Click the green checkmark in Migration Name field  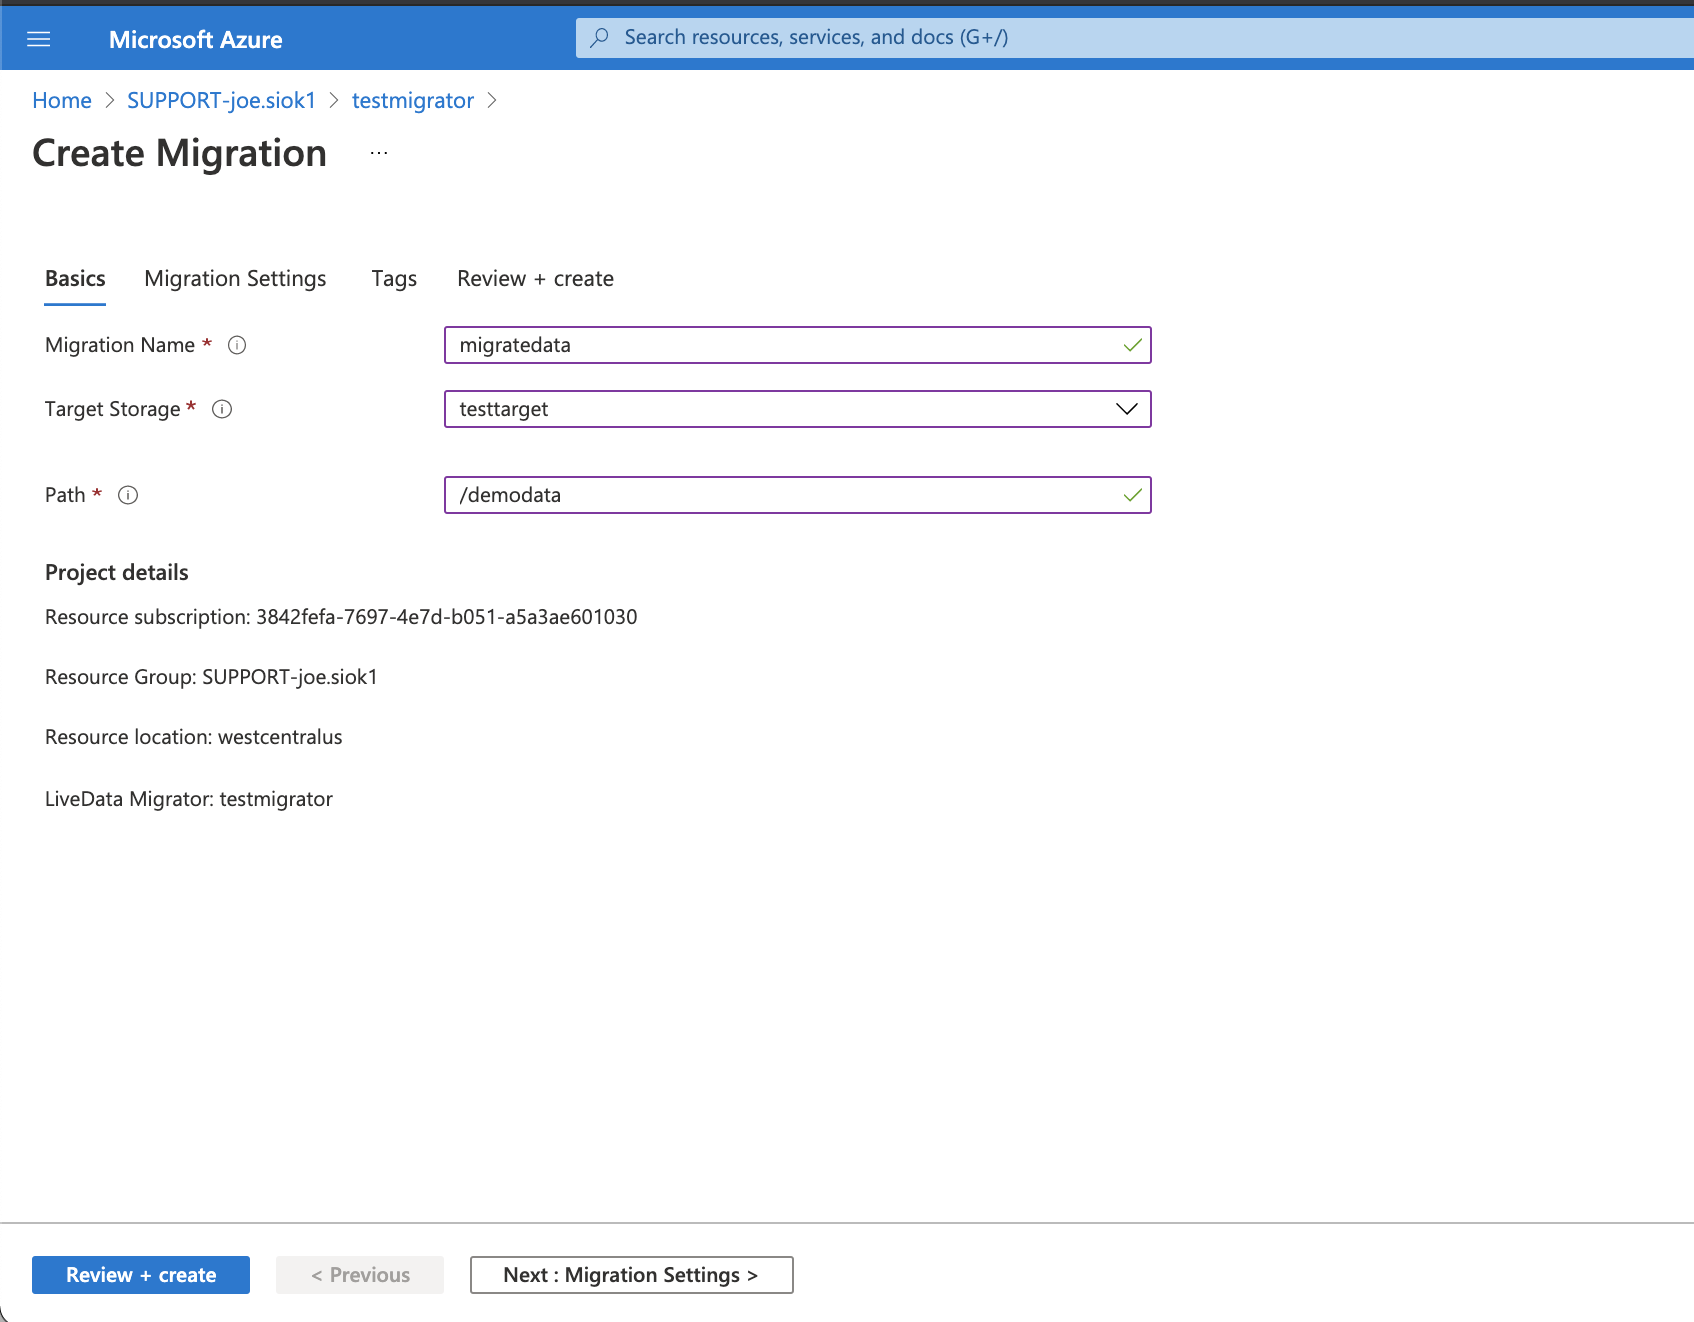(x=1131, y=345)
